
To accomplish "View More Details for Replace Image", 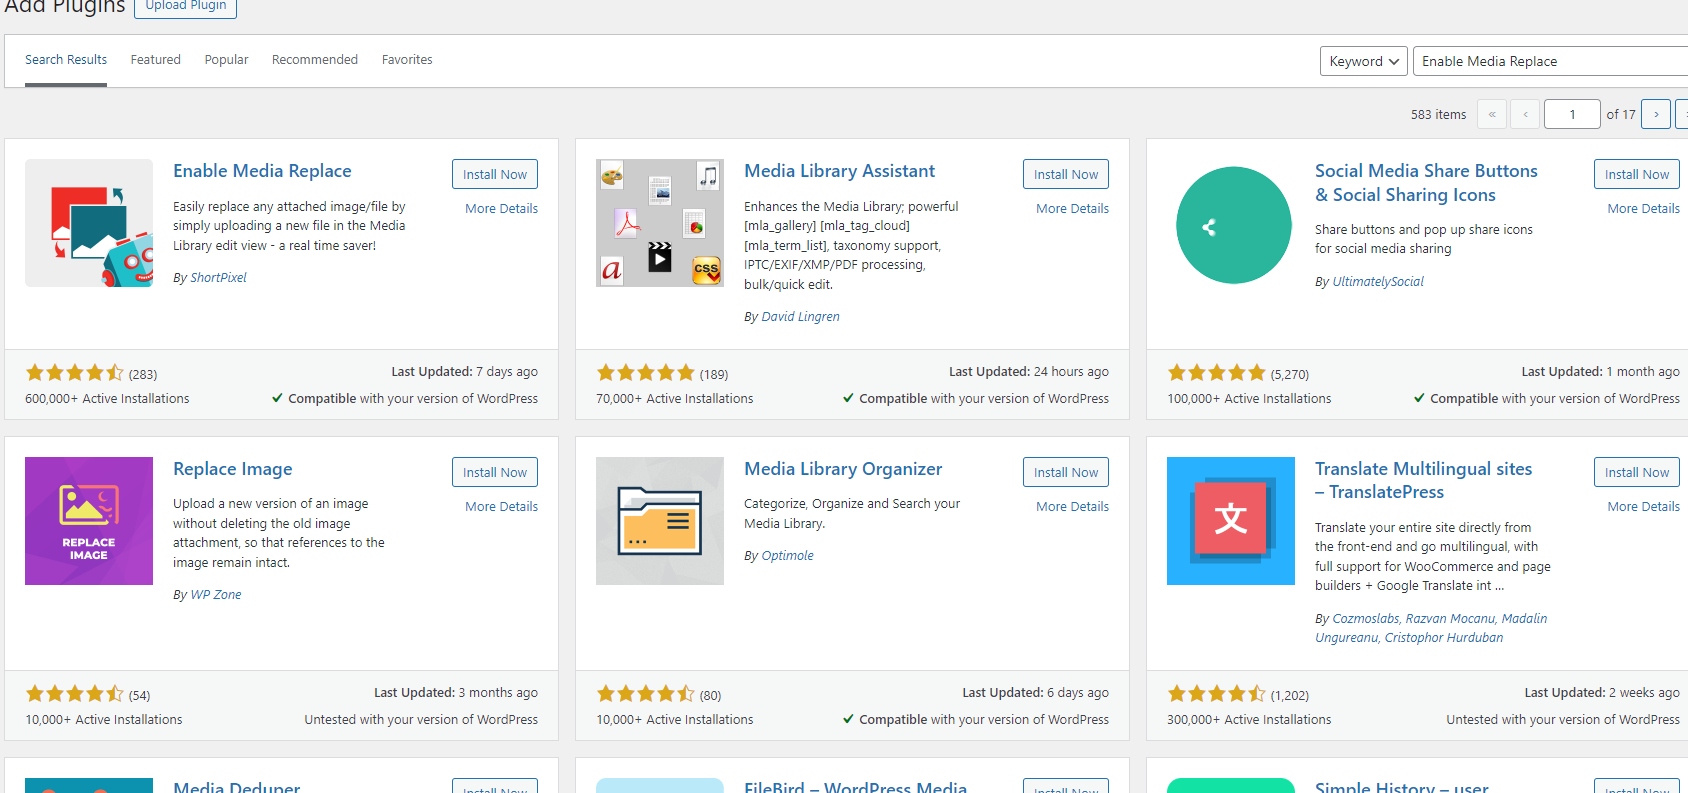I will 501,506.
